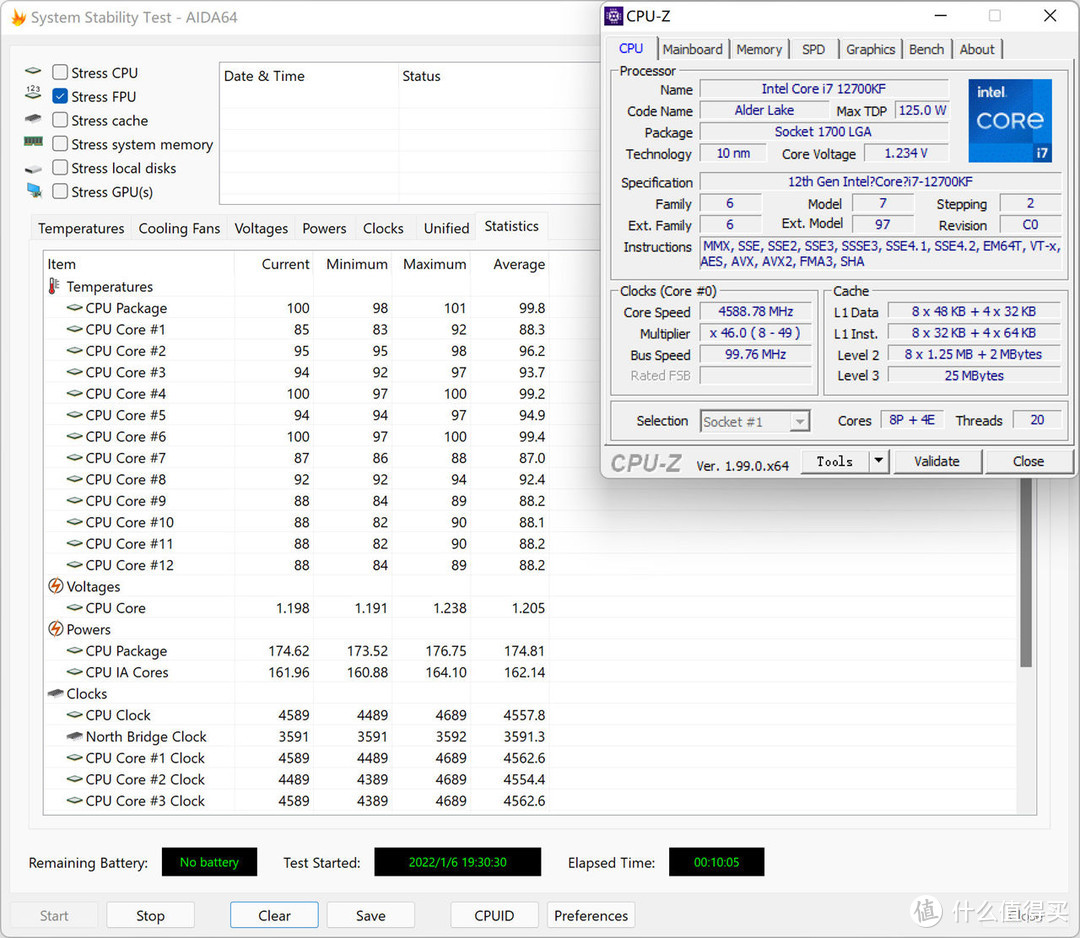
Task: Enable Stress system memory checkbox
Action: [x=60, y=145]
